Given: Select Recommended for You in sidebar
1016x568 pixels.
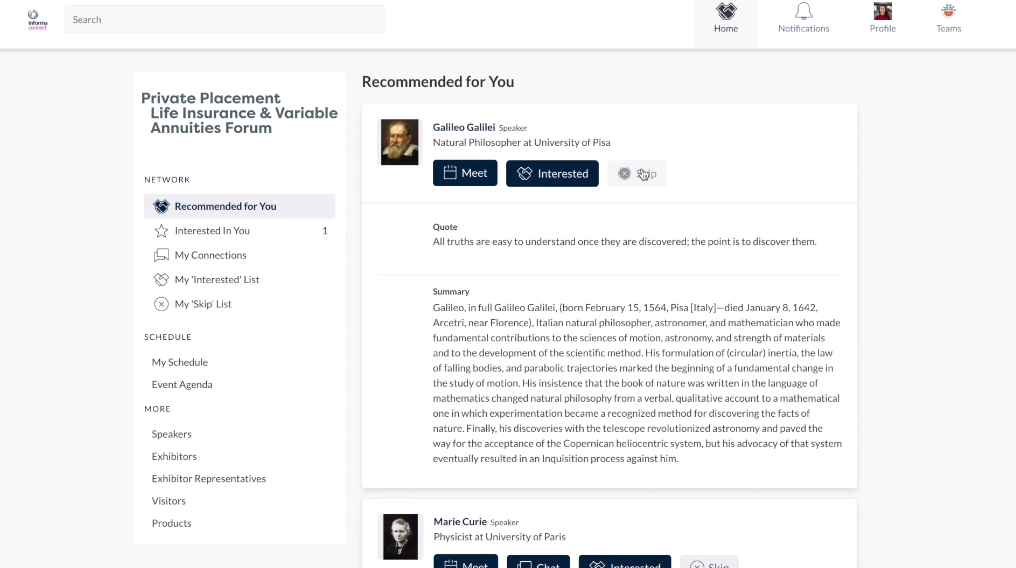Looking at the screenshot, I should (x=225, y=207).
